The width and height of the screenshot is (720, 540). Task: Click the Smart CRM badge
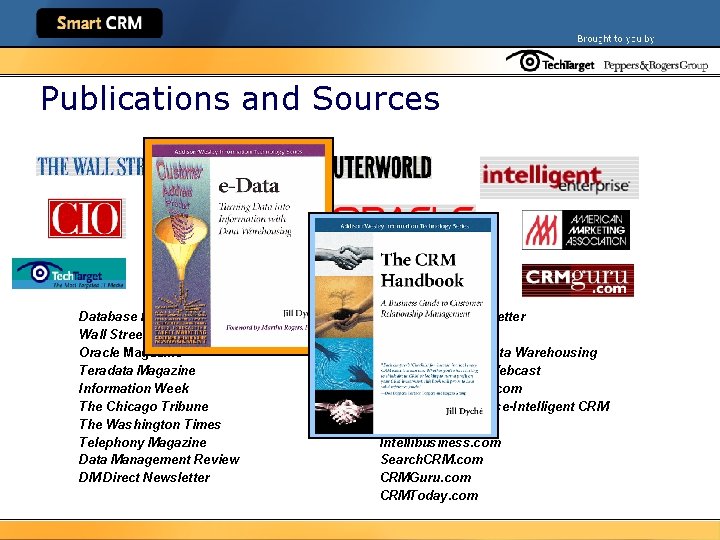[x=99, y=23]
